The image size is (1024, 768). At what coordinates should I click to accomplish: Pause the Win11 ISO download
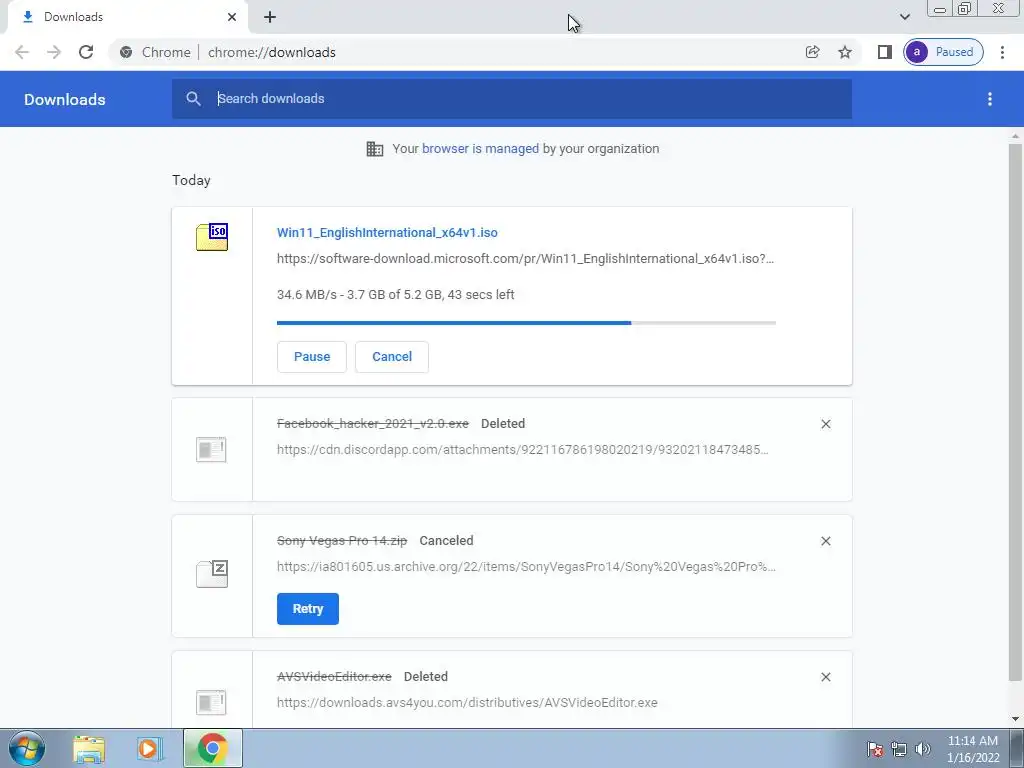[x=312, y=357]
